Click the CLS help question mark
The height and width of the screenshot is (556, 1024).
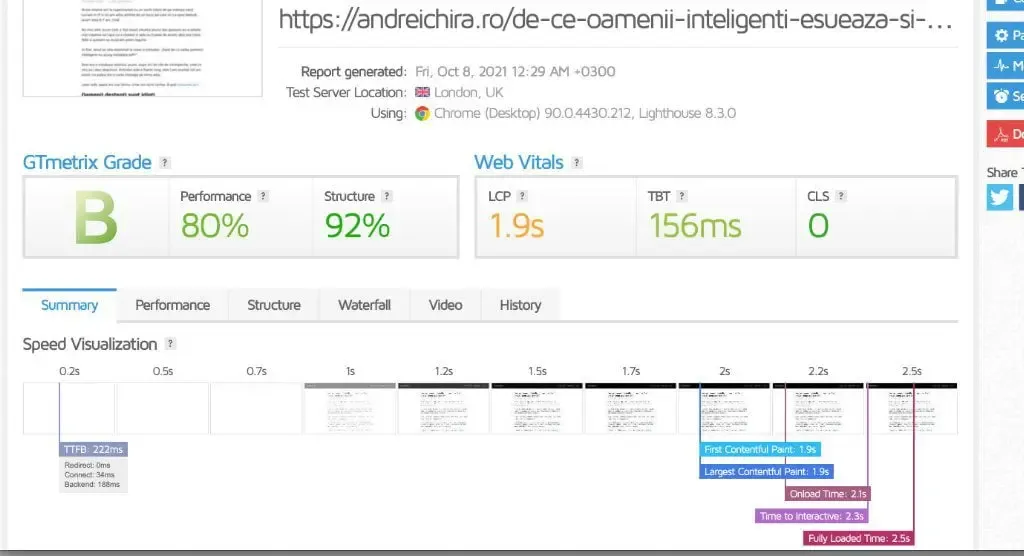tap(840, 196)
